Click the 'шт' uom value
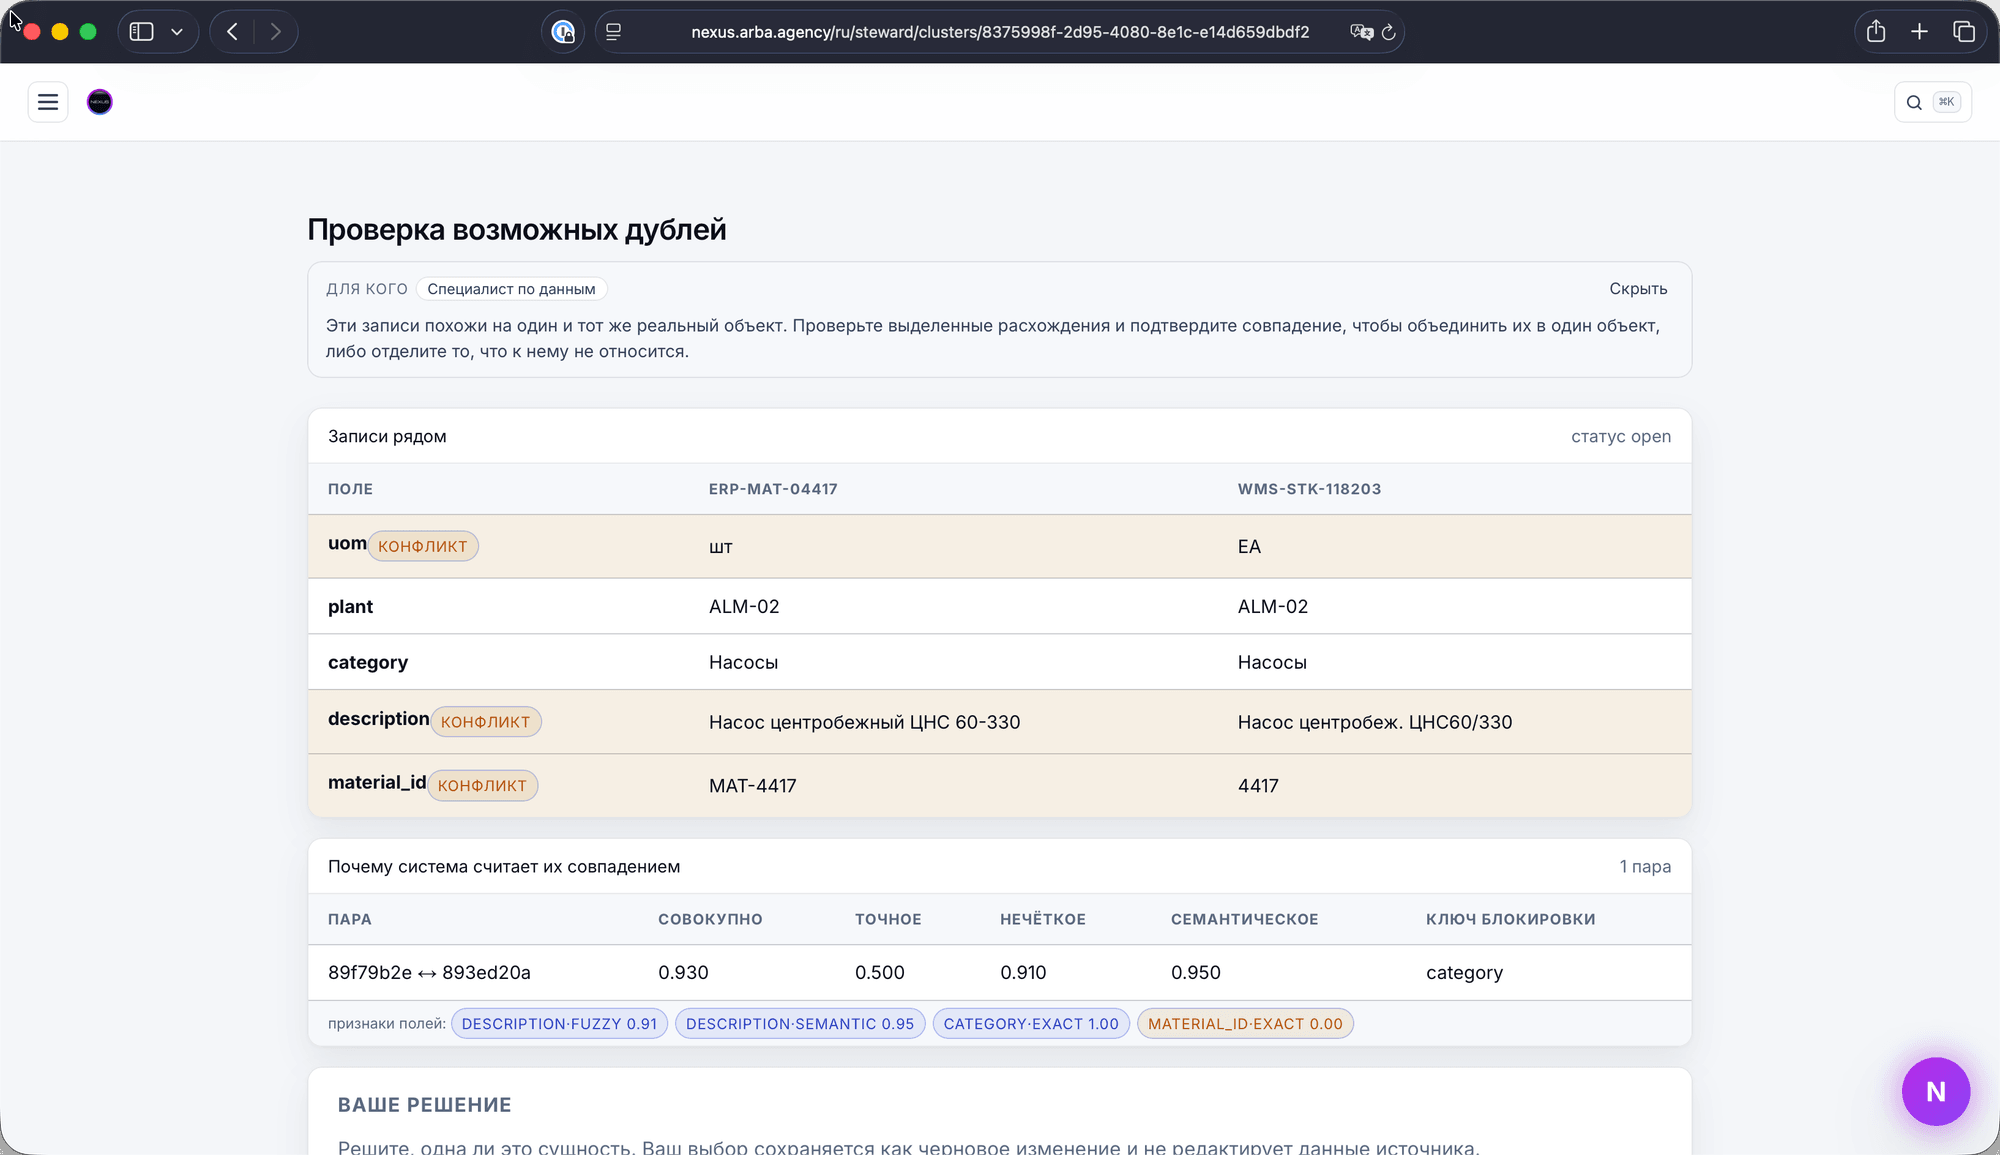 tap(721, 547)
